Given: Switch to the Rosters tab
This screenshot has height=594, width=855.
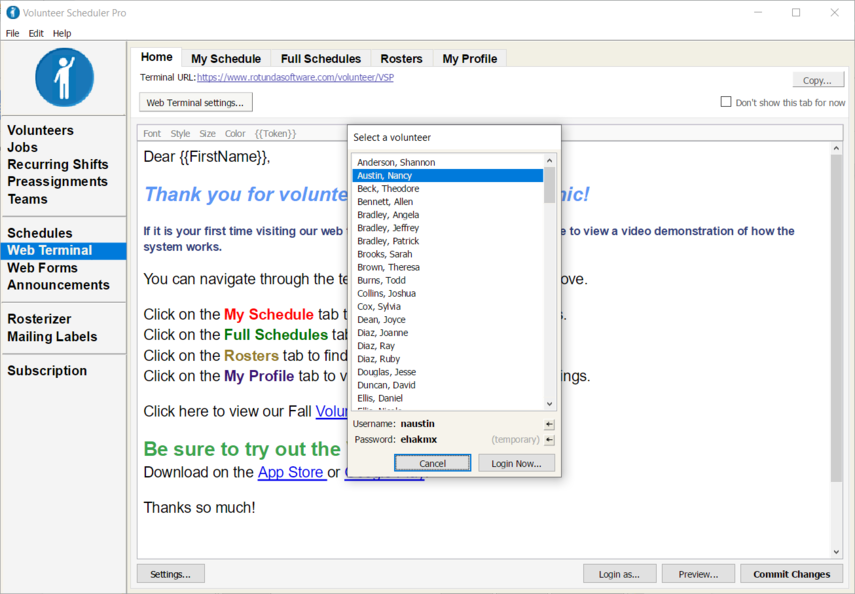Looking at the screenshot, I should pyautogui.click(x=401, y=58).
